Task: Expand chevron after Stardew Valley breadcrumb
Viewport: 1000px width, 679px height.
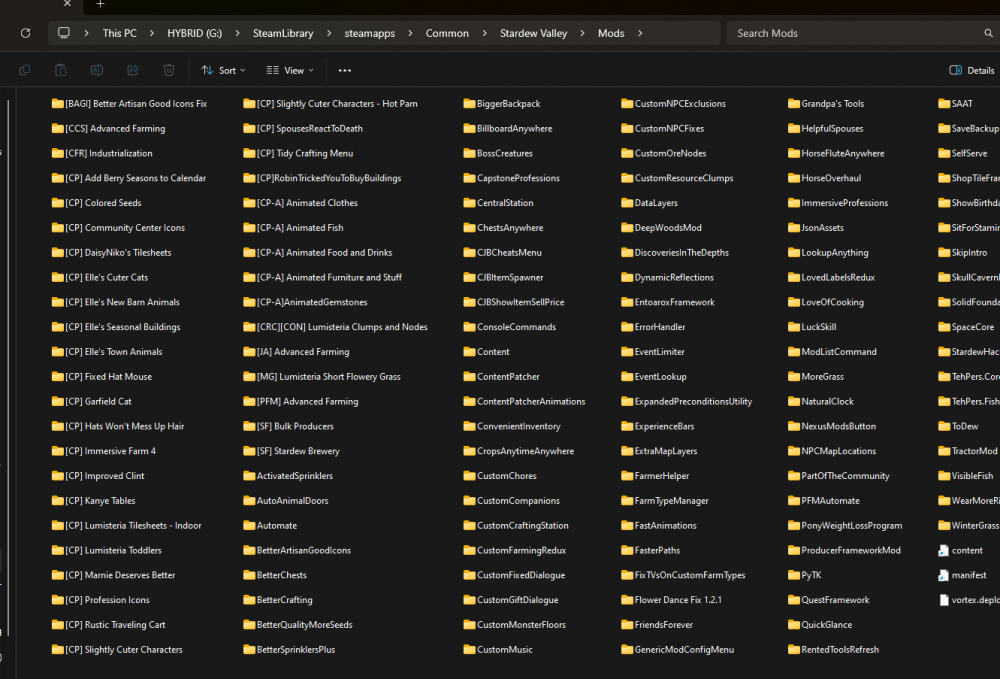Action: pyautogui.click(x=582, y=33)
